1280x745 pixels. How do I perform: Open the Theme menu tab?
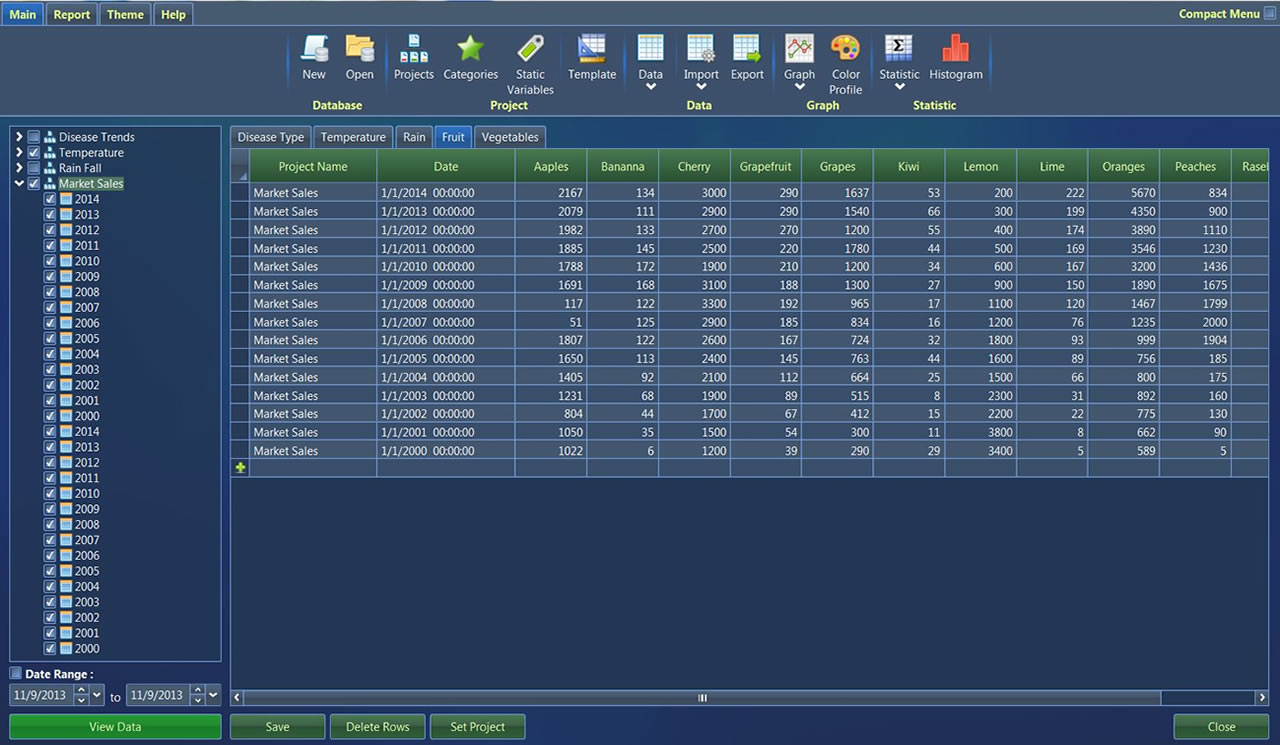pyautogui.click(x=125, y=15)
